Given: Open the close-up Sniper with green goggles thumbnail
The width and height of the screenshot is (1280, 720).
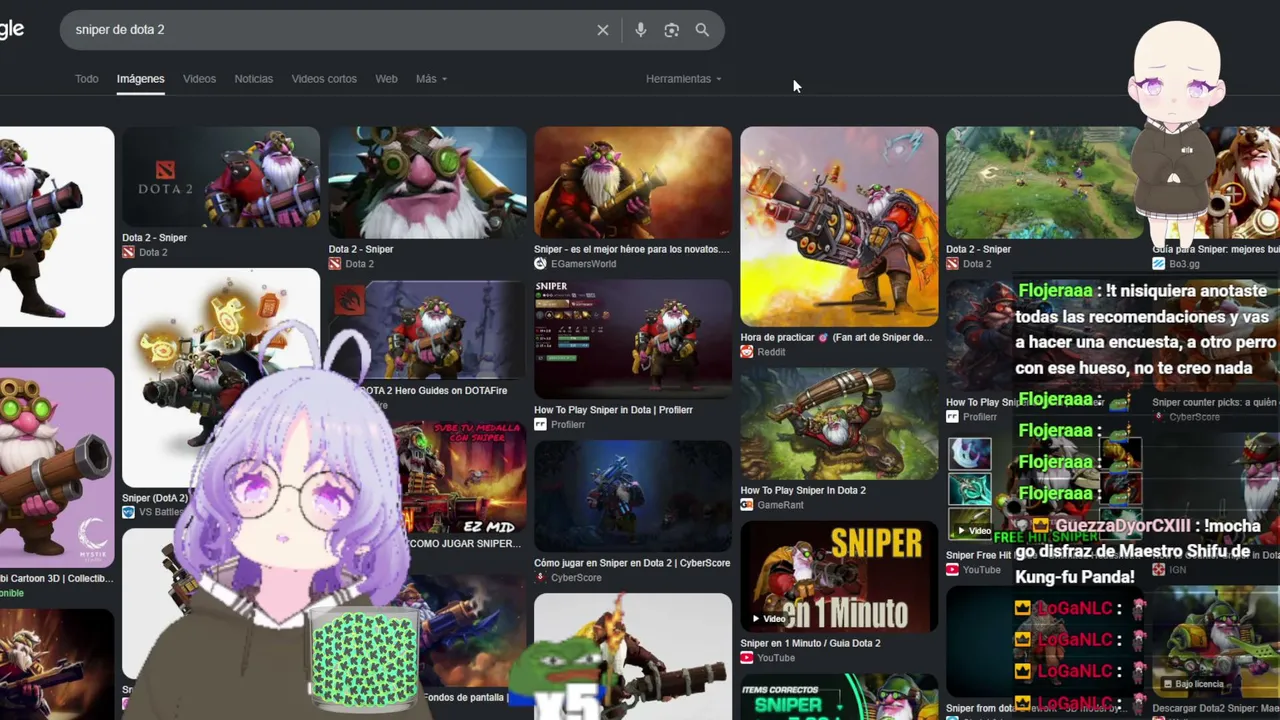Looking at the screenshot, I should pos(427,182).
